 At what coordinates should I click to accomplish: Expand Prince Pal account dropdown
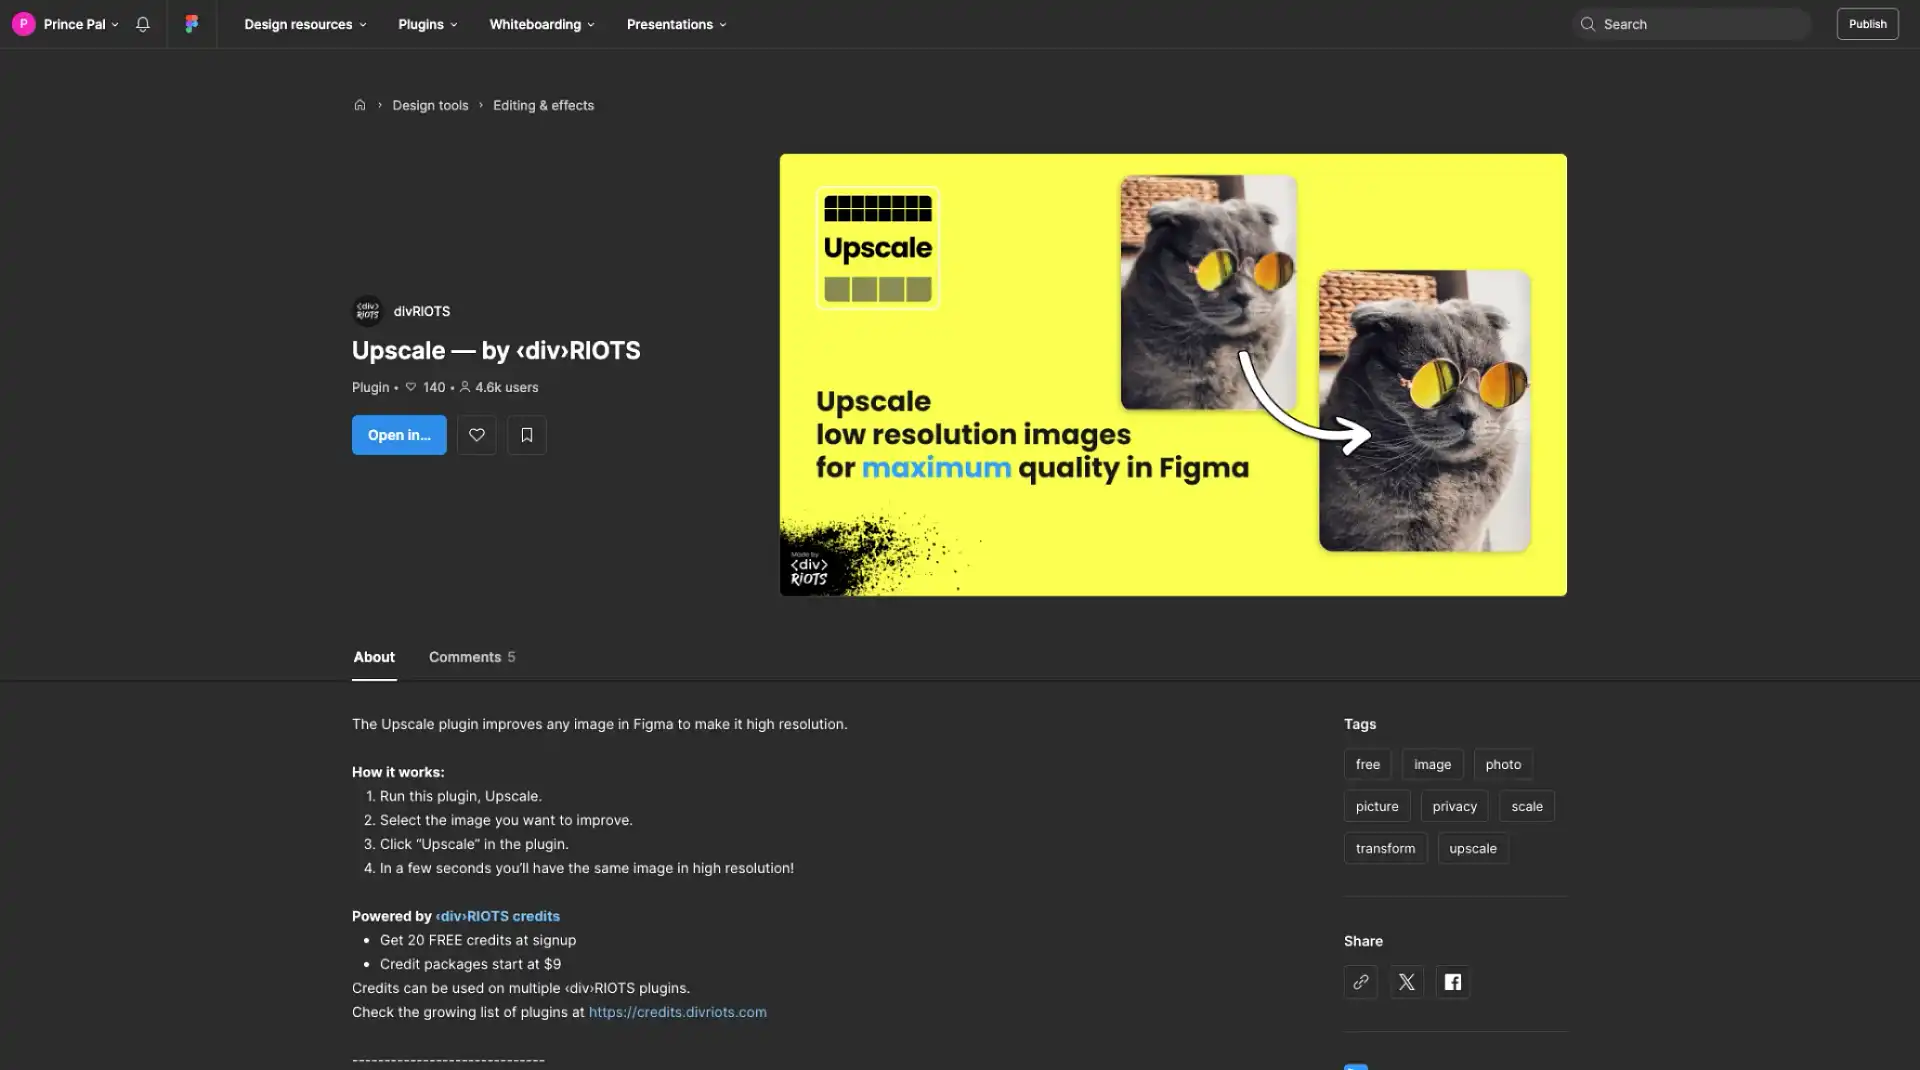point(115,25)
